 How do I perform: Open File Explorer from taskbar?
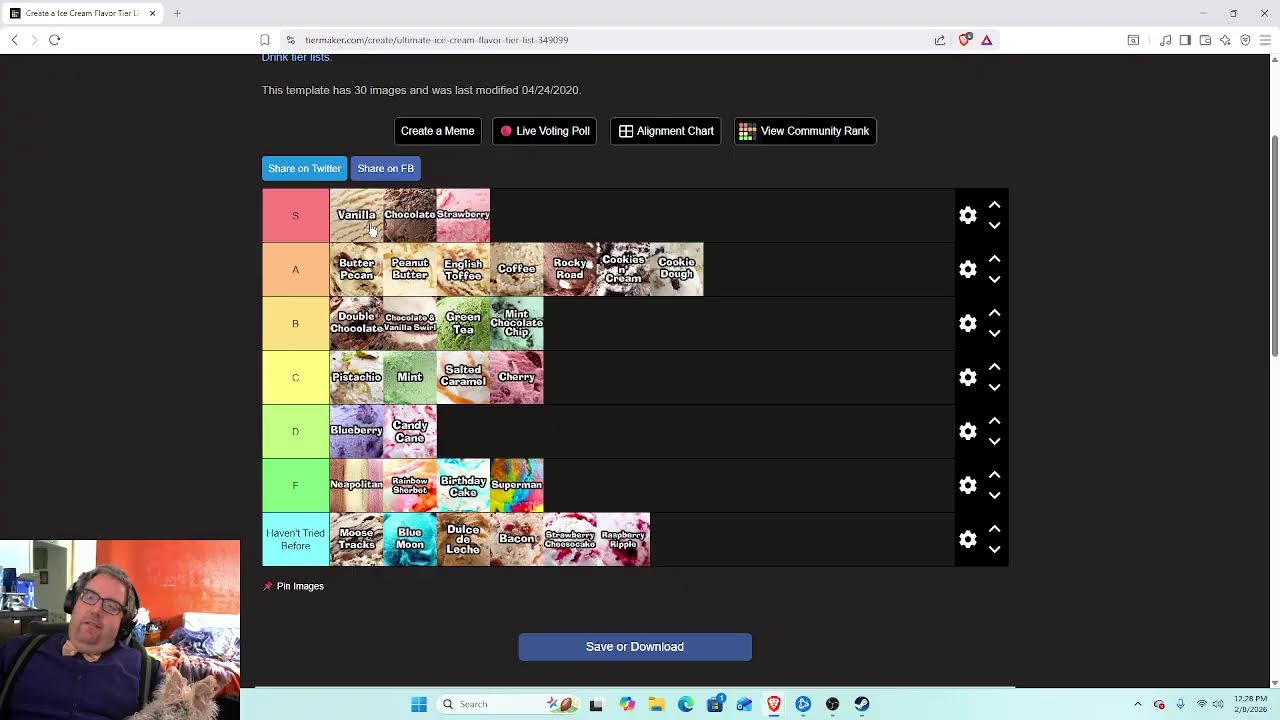(656, 704)
